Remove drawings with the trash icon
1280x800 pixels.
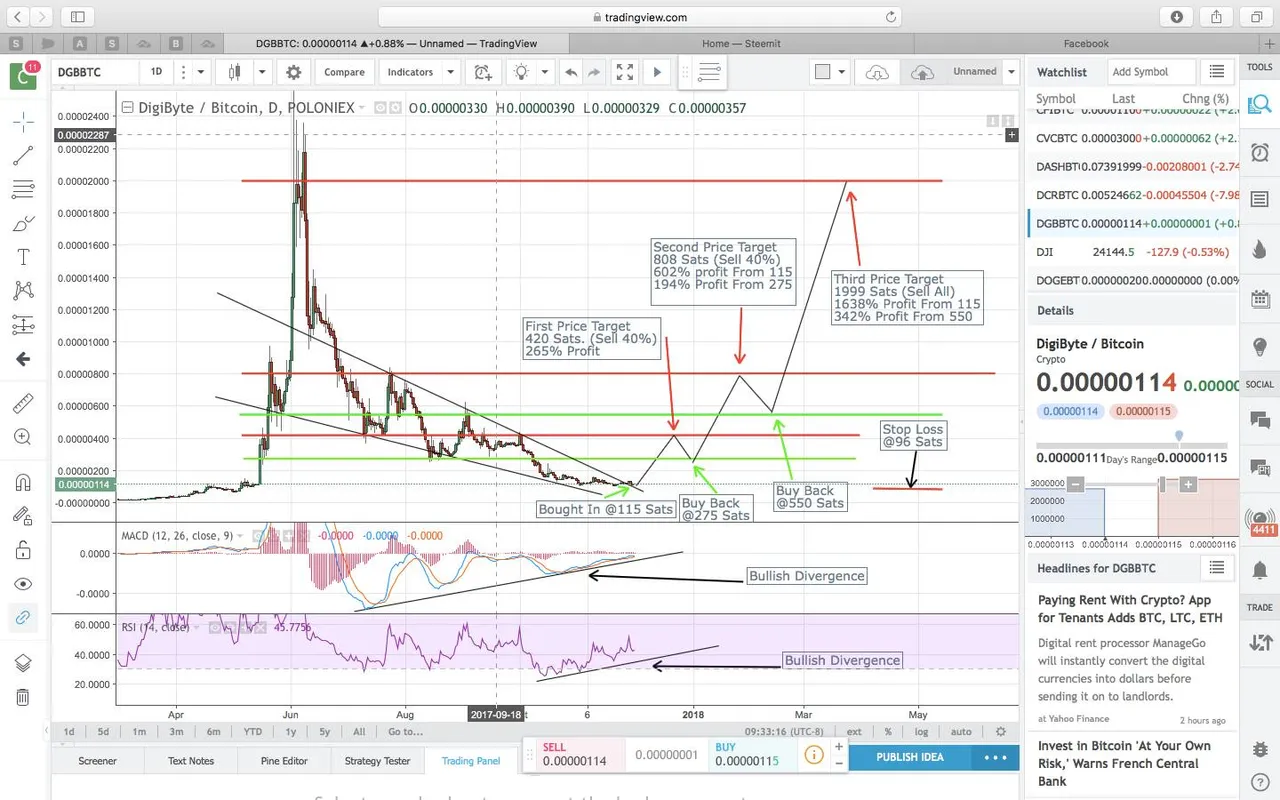pos(23,697)
